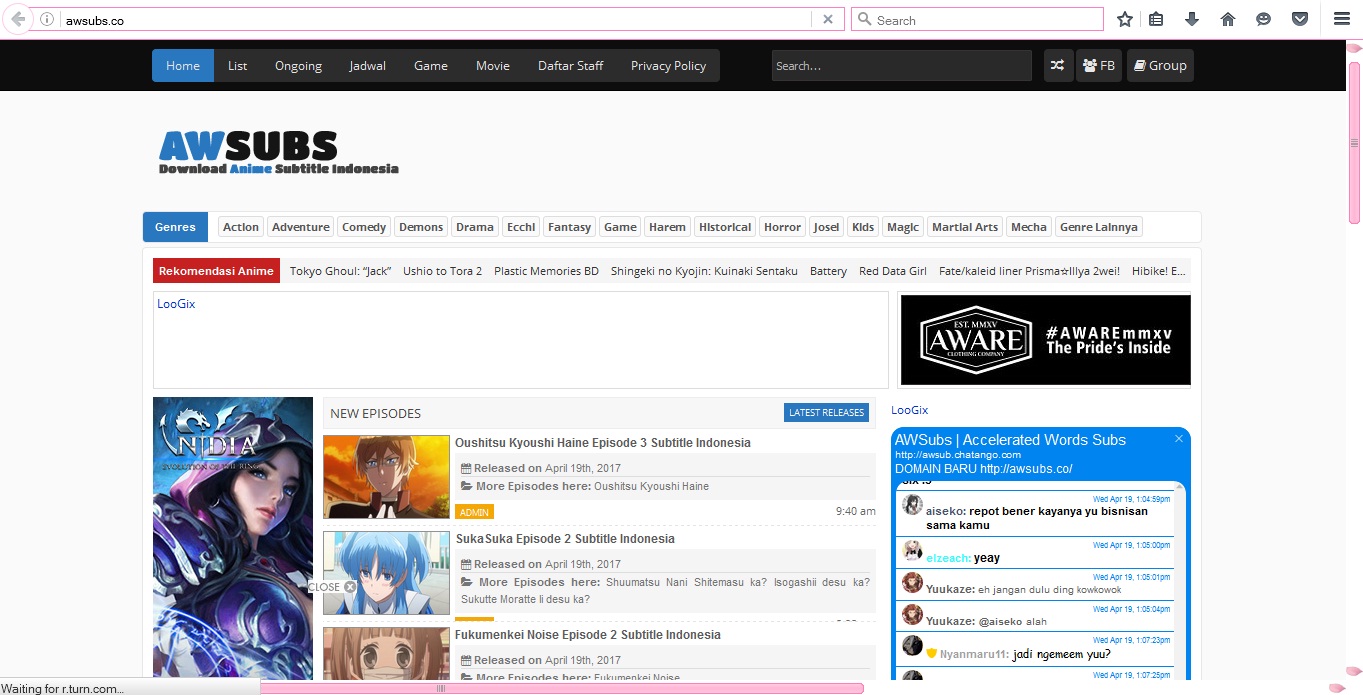Focus the site Search... input field

pyautogui.click(x=901, y=66)
